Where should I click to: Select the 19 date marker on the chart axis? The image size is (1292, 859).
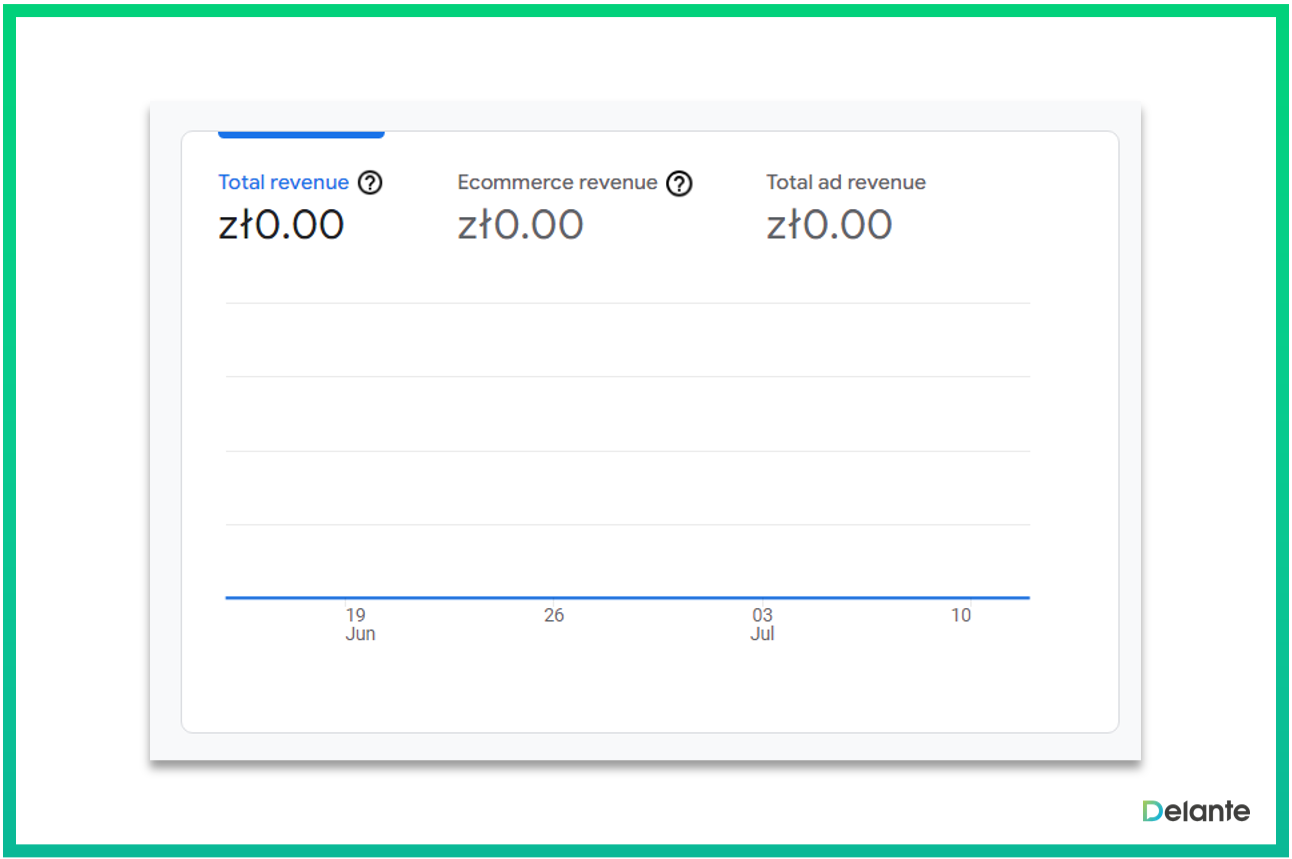point(356,615)
